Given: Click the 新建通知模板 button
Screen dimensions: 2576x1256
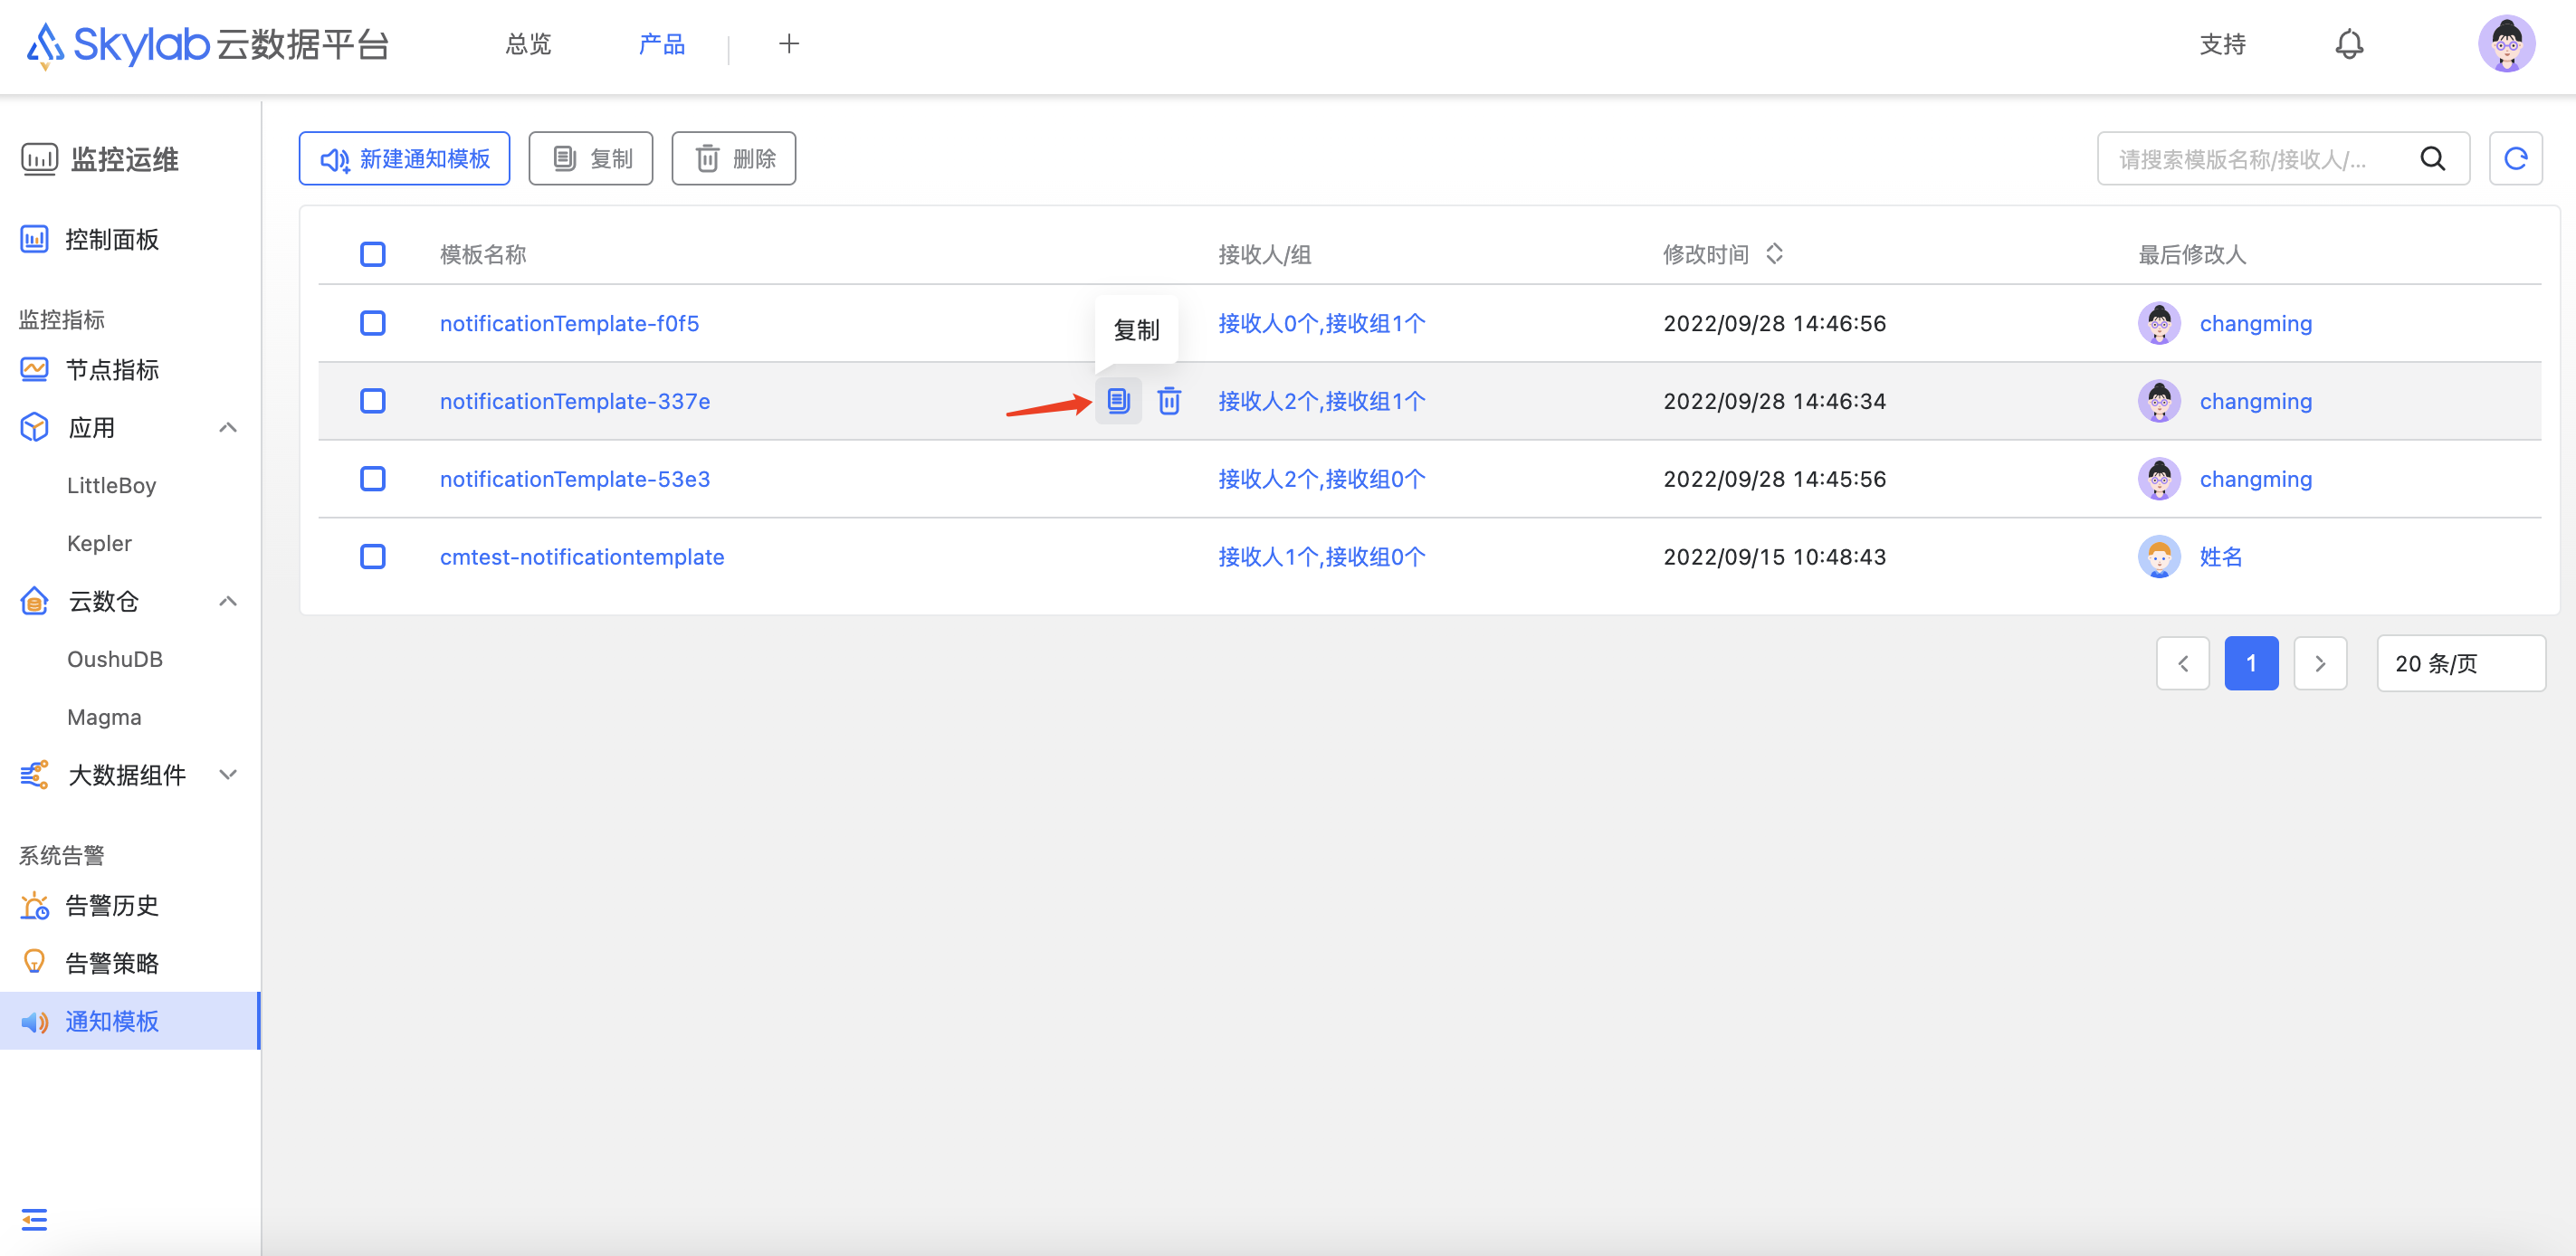Looking at the screenshot, I should click(404, 158).
